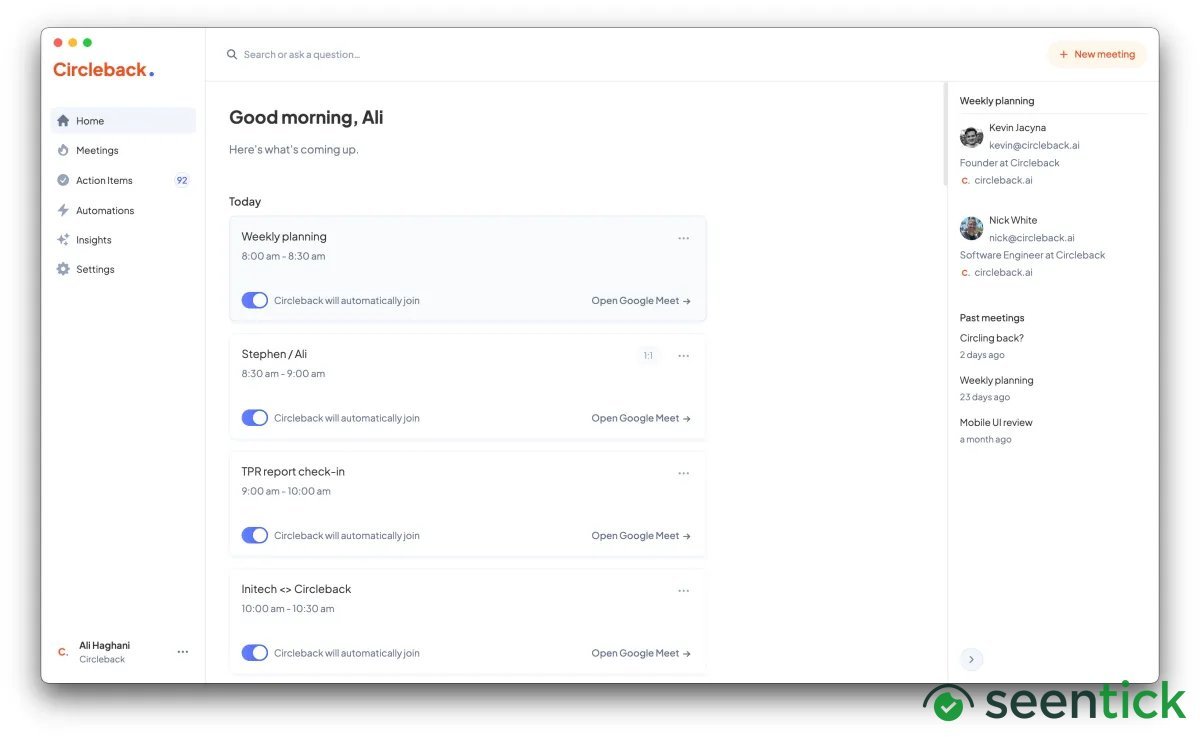Open Google Meet for TPR report check-in
1200x737 pixels.
(x=641, y=535)
